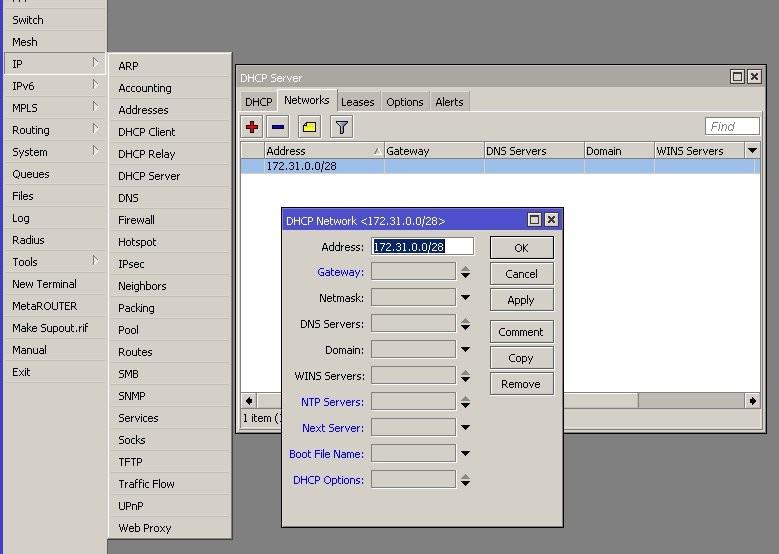Expand the Tools submenu arrow
Image resolution: width=779 pixels, height=554 pixels.
[x=95, y=260]
